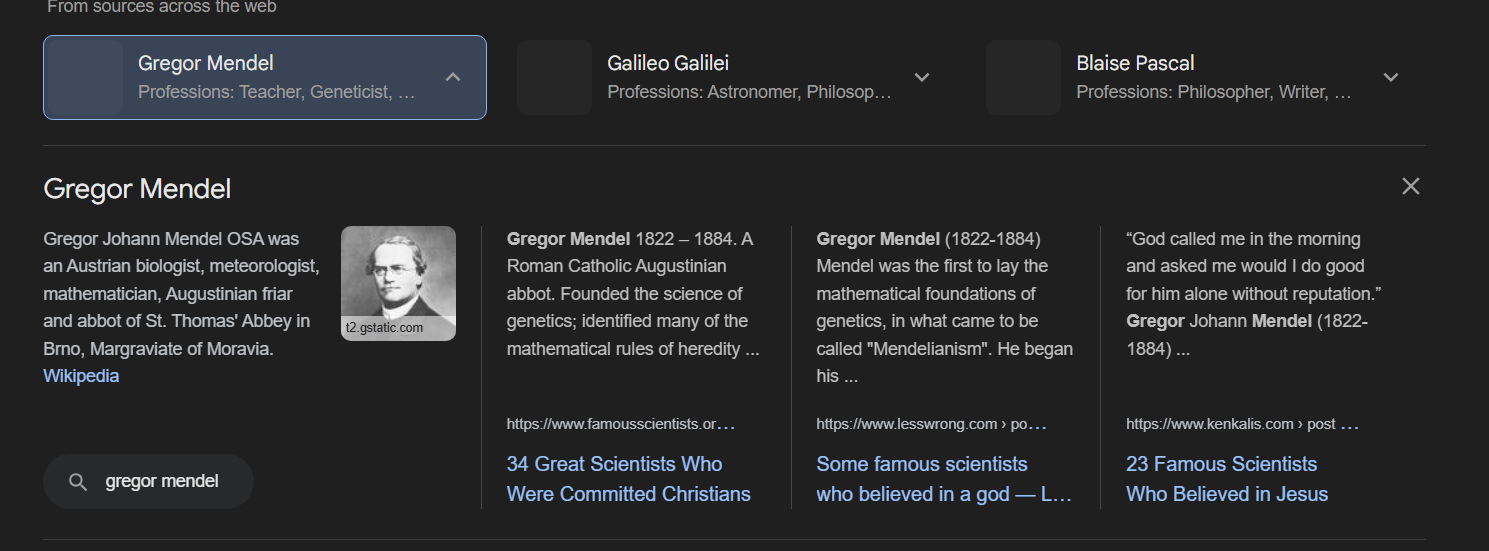Expand the Blaise Pascal card chevron

pos(1390,77)
